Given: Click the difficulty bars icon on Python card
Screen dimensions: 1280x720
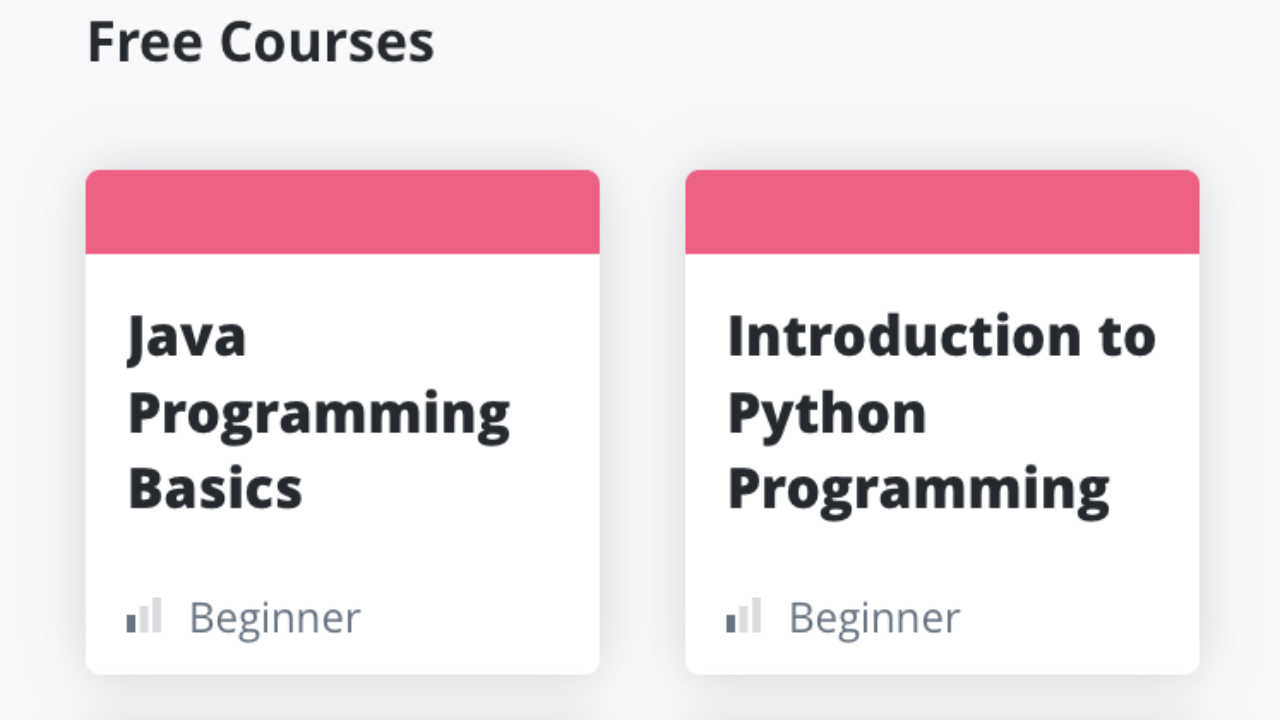Looking at the screenshot, I should coord(744,616).
